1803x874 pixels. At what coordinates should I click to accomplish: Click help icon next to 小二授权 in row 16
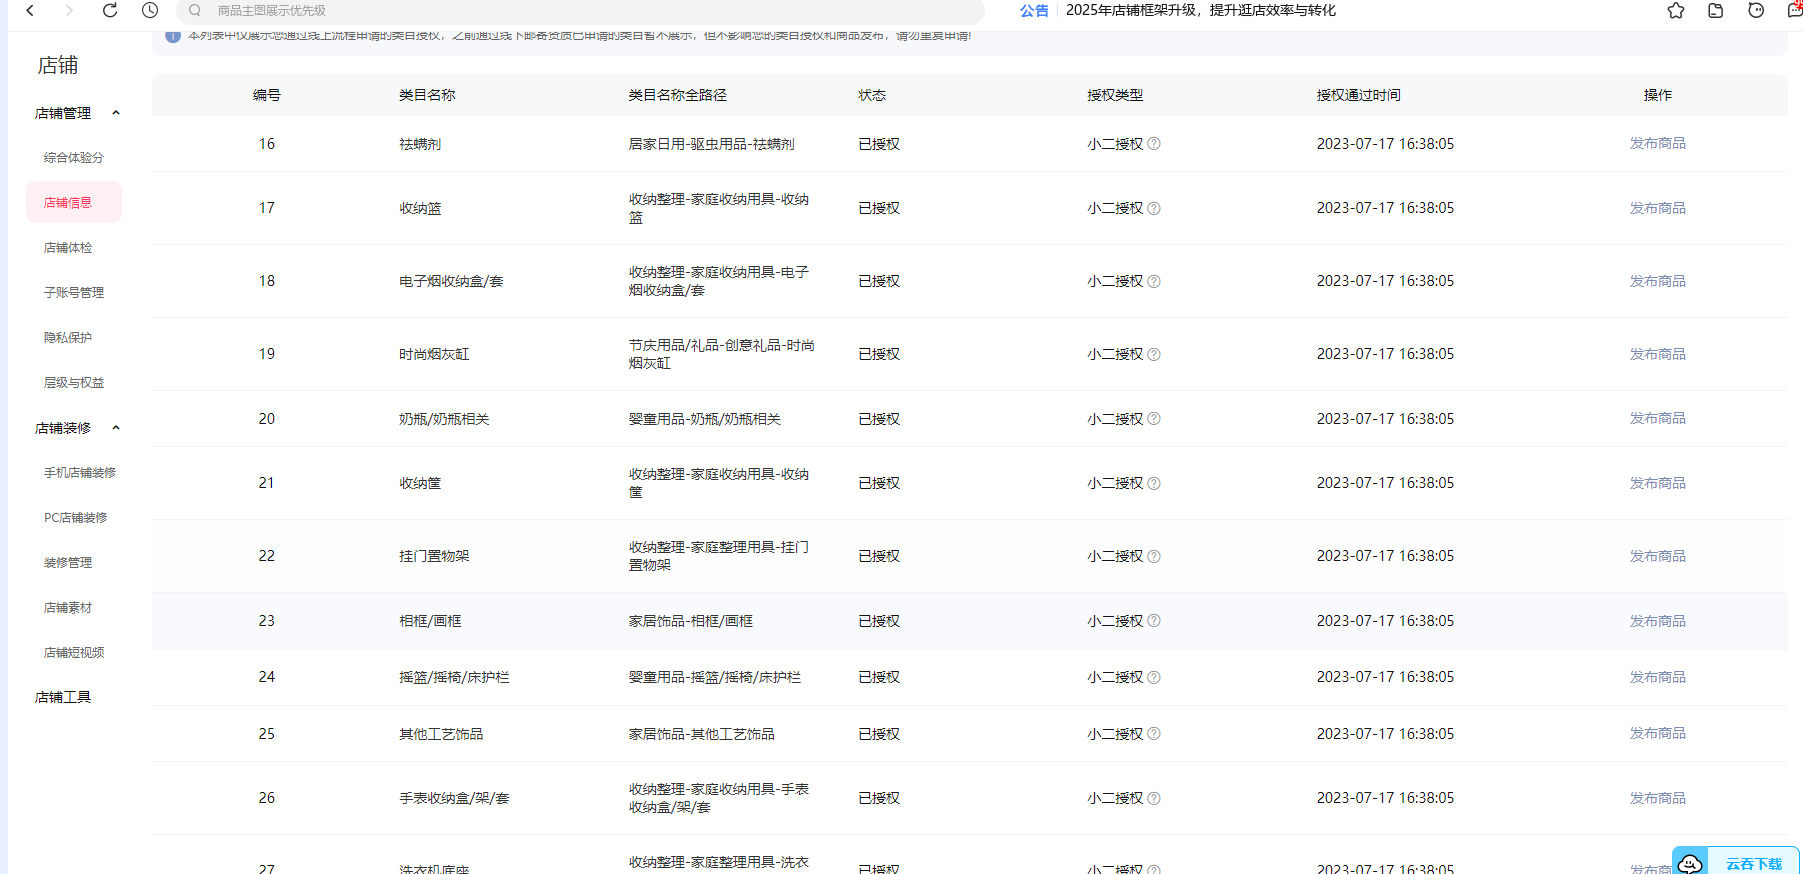(x=1154, y=144)
